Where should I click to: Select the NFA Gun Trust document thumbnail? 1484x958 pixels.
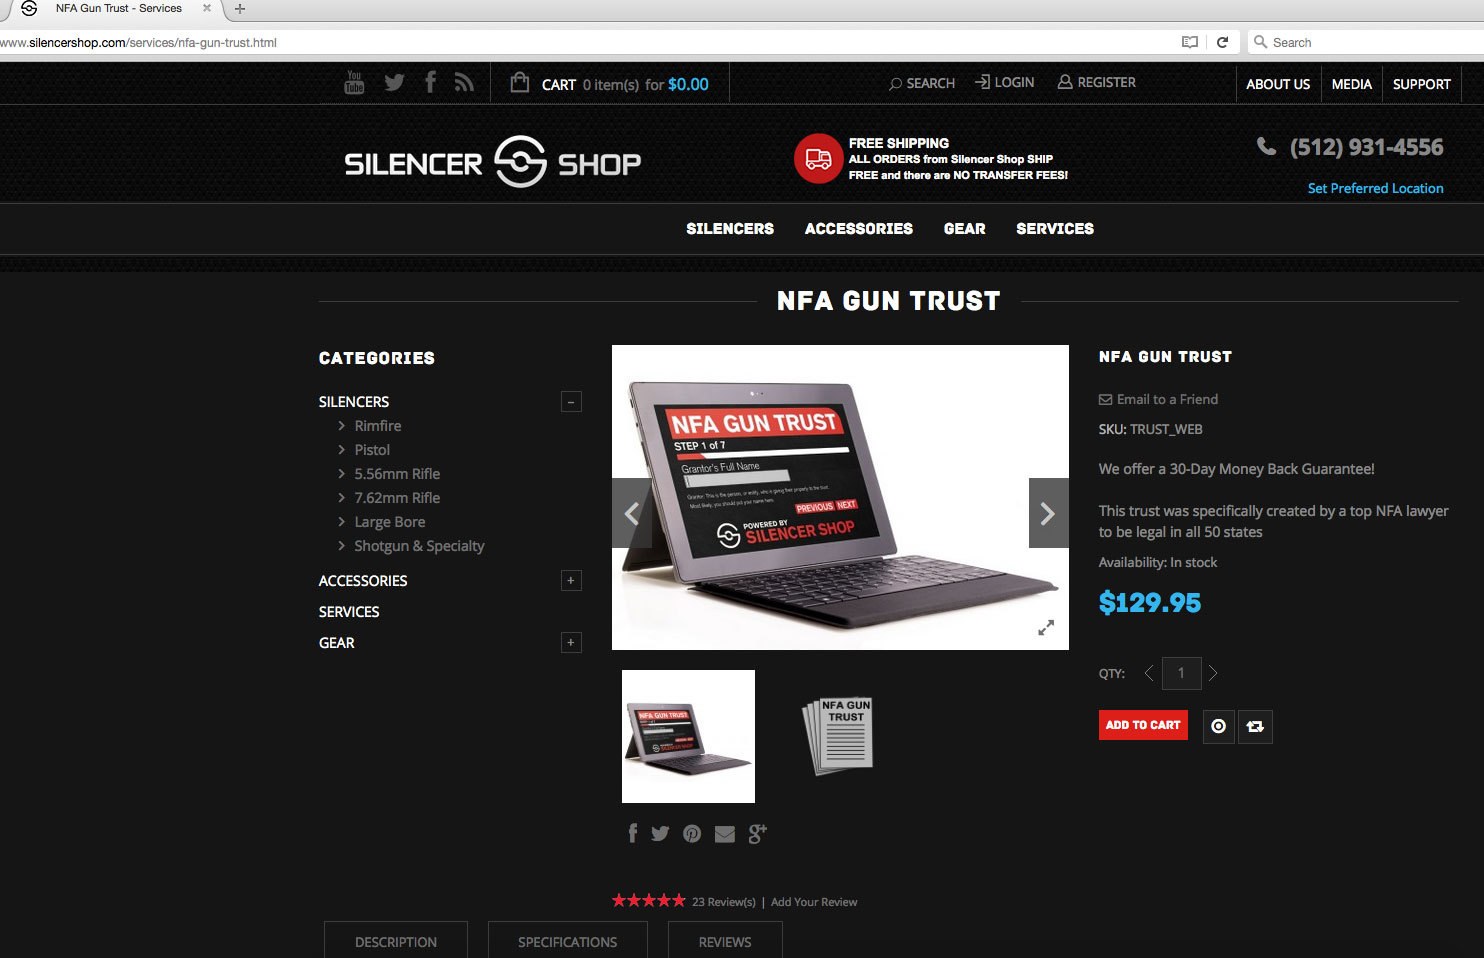click(x=838, y=736)
